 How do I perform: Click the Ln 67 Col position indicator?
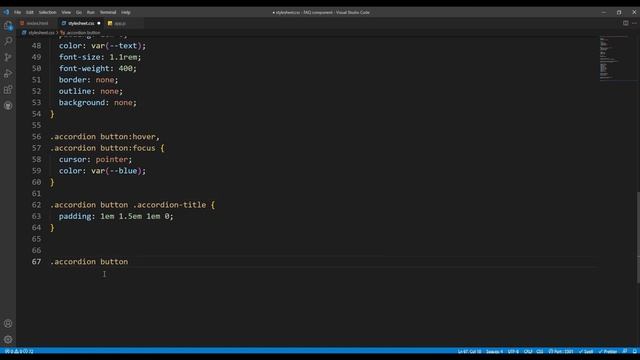(x=469, y=351)
